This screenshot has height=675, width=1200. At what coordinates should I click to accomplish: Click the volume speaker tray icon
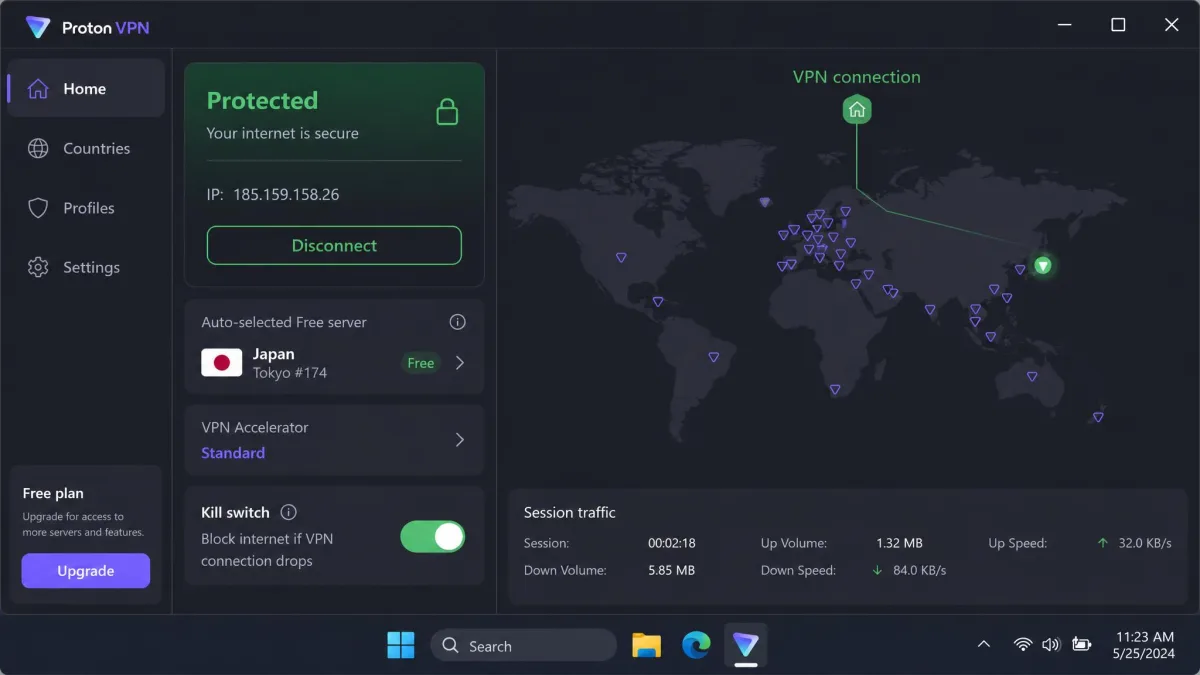(x=1051, y=645)
